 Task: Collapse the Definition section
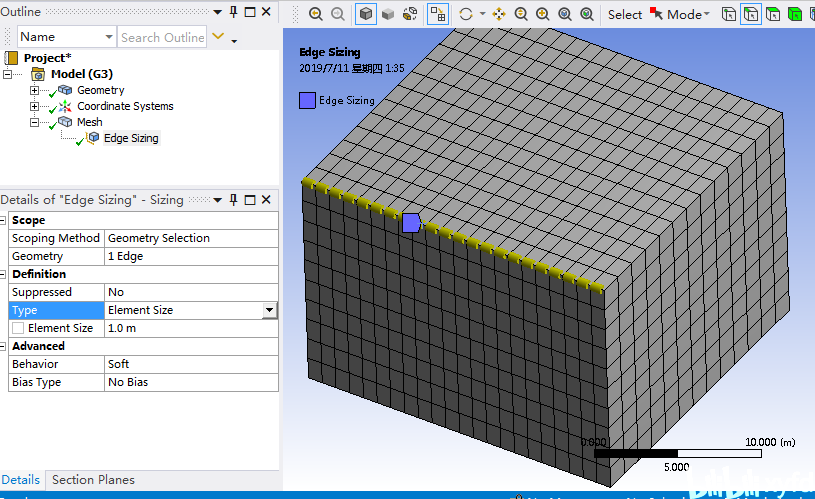click(x=3, y=274)
